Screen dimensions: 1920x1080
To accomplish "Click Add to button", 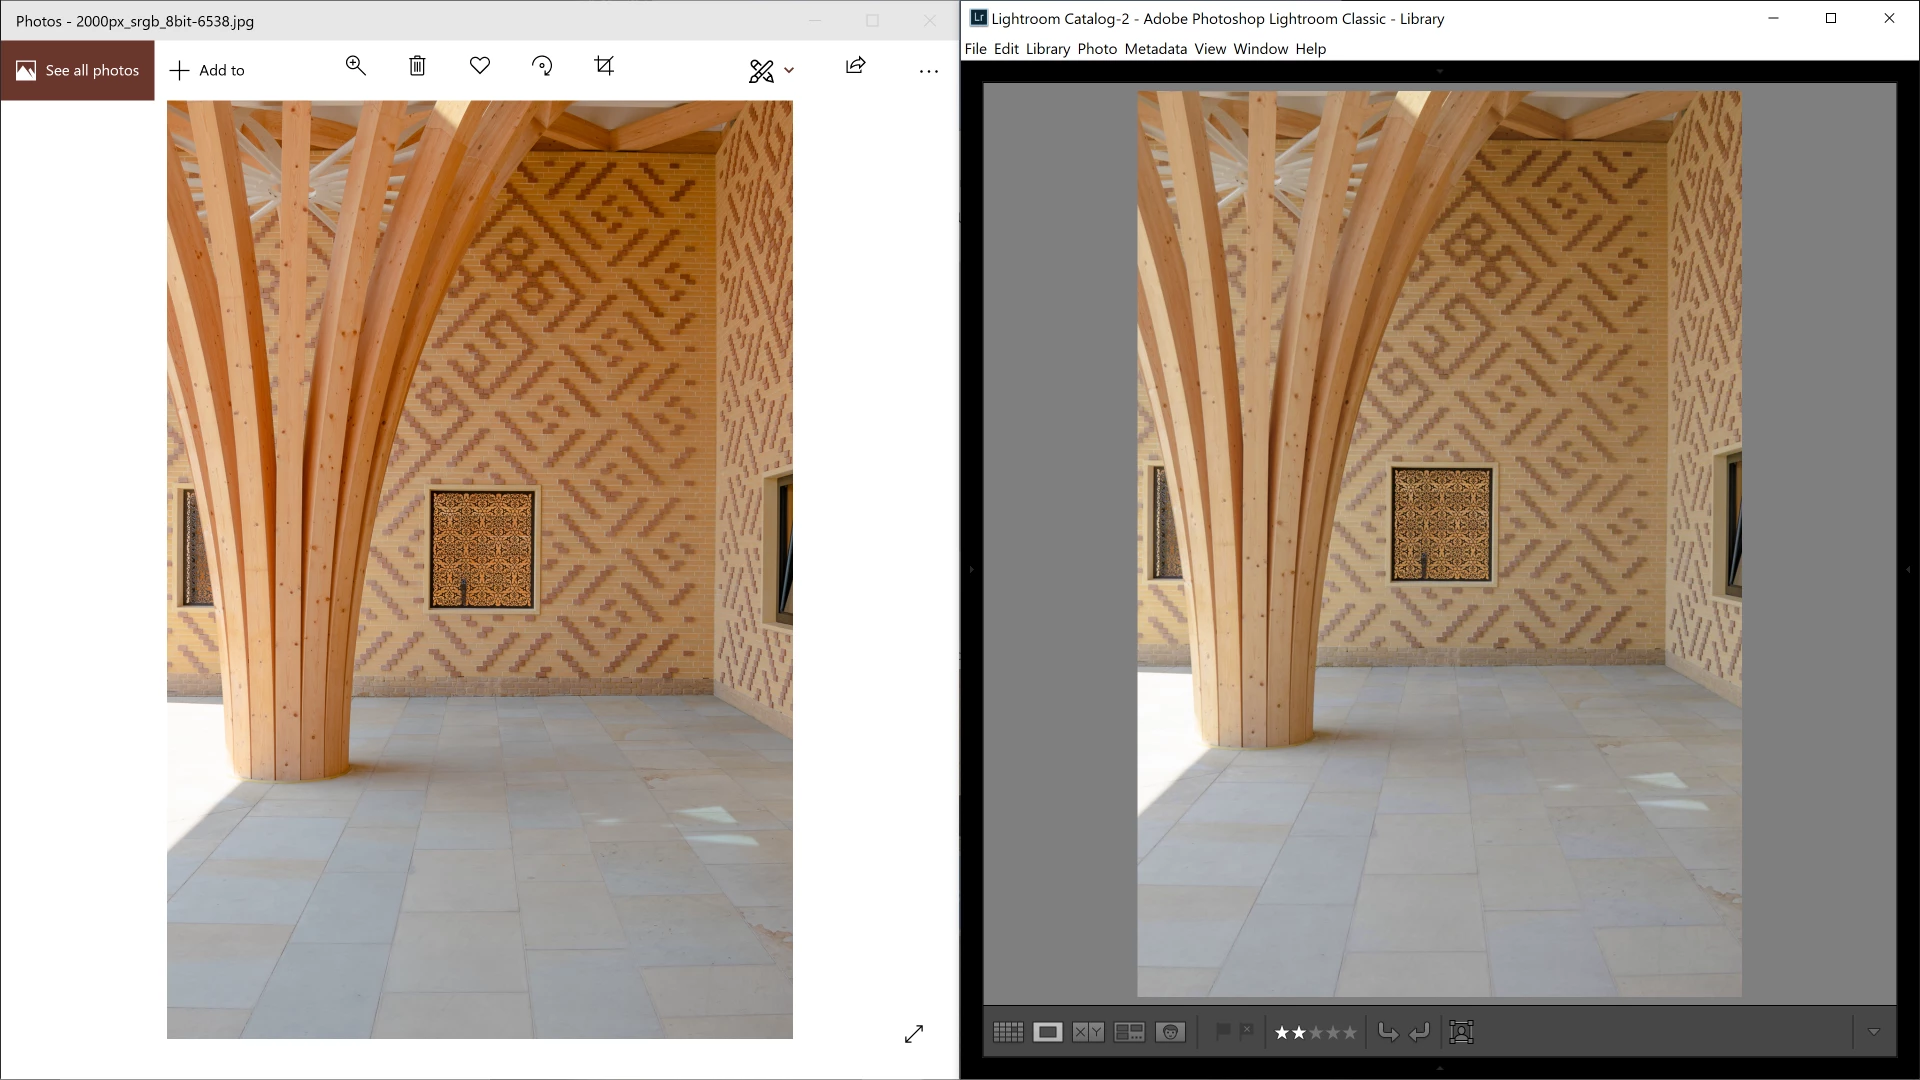I will pos(207,70).
